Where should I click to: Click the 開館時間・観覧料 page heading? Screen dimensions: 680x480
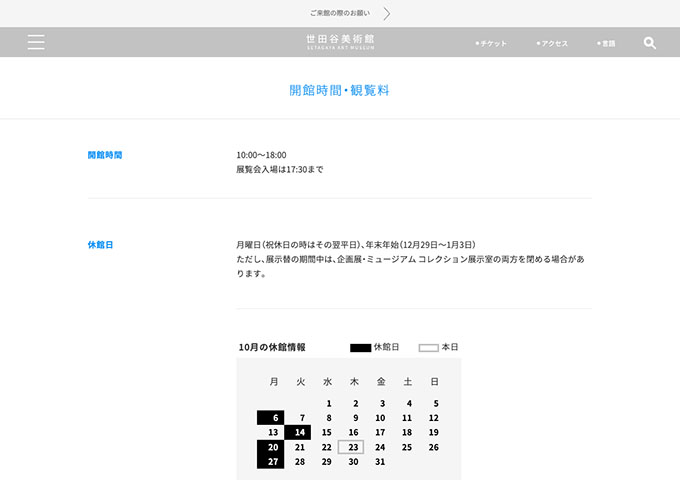(x=339, y=90)
